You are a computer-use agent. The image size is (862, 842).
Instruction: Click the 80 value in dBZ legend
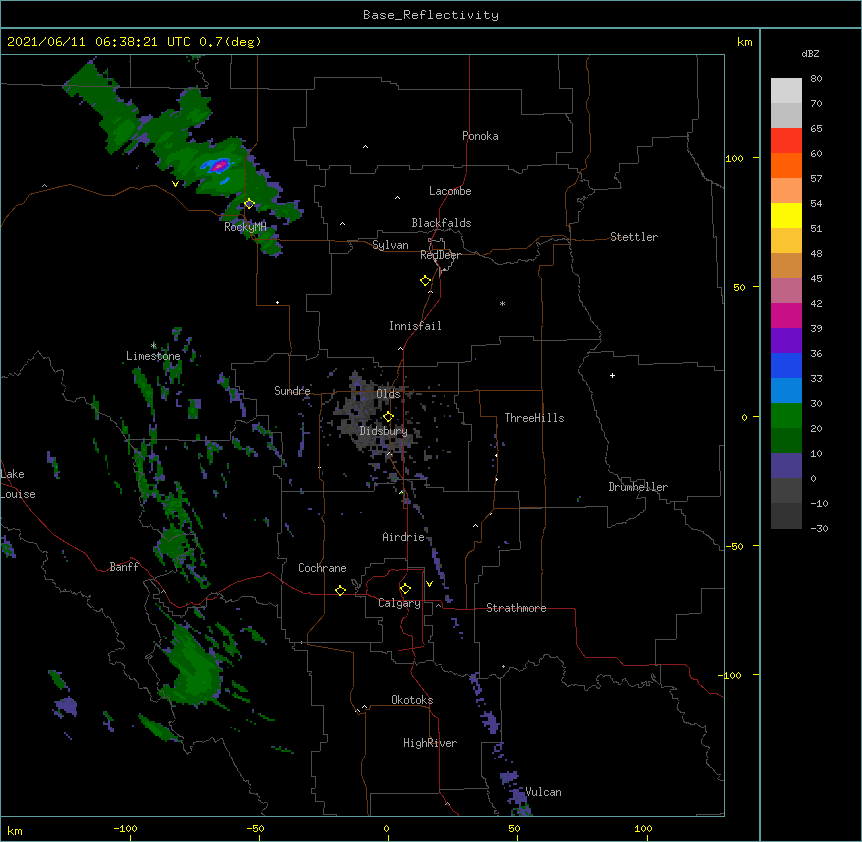pyautogui.click(x=816, y=79)
